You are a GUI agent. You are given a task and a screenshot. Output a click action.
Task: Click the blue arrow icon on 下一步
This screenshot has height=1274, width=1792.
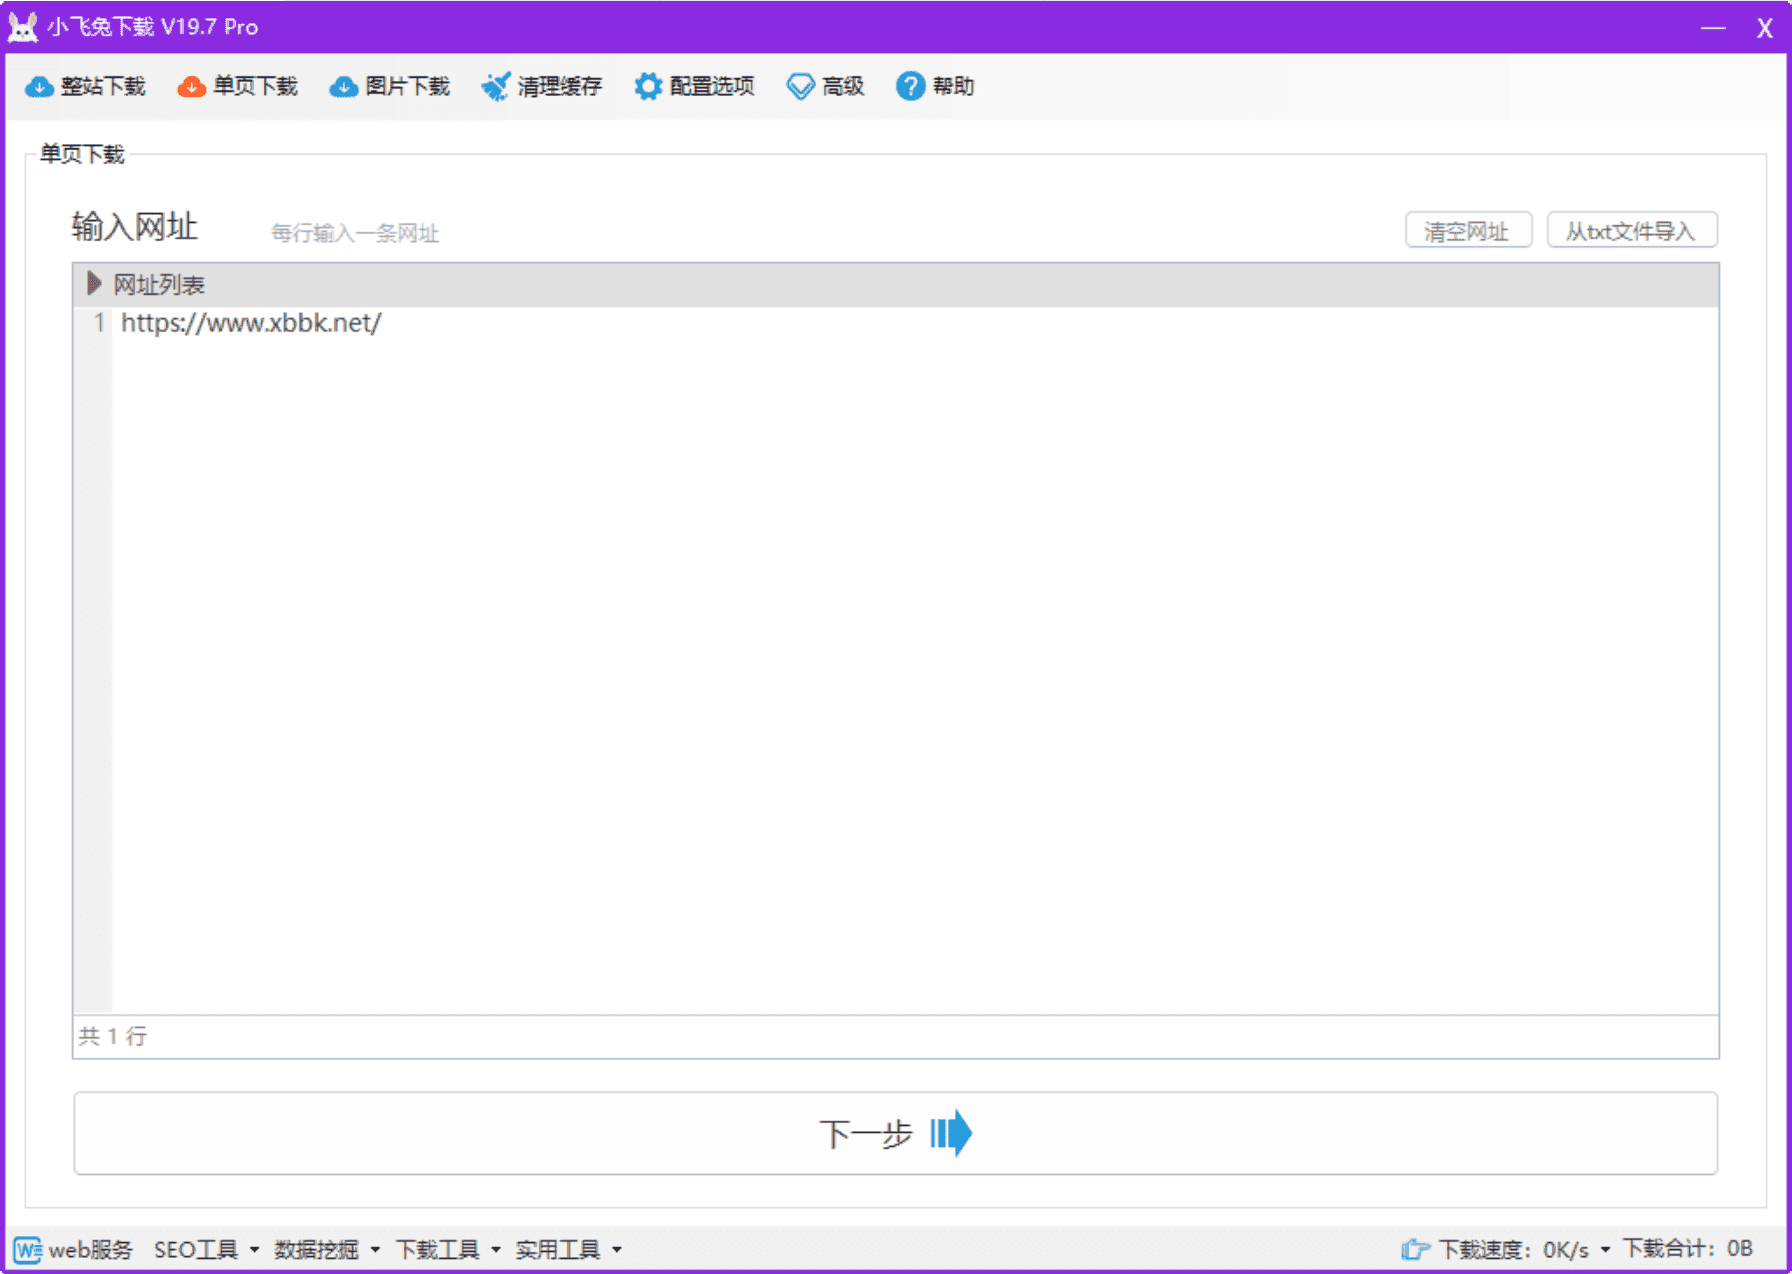click(x=950, y=1133)
